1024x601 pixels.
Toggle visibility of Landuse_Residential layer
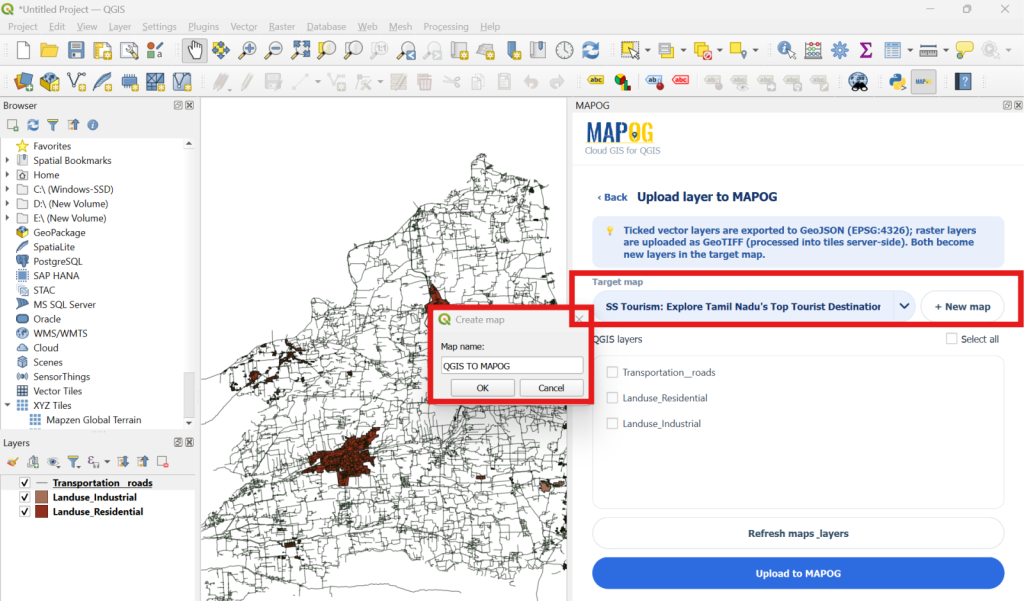(x=25, y=512)
